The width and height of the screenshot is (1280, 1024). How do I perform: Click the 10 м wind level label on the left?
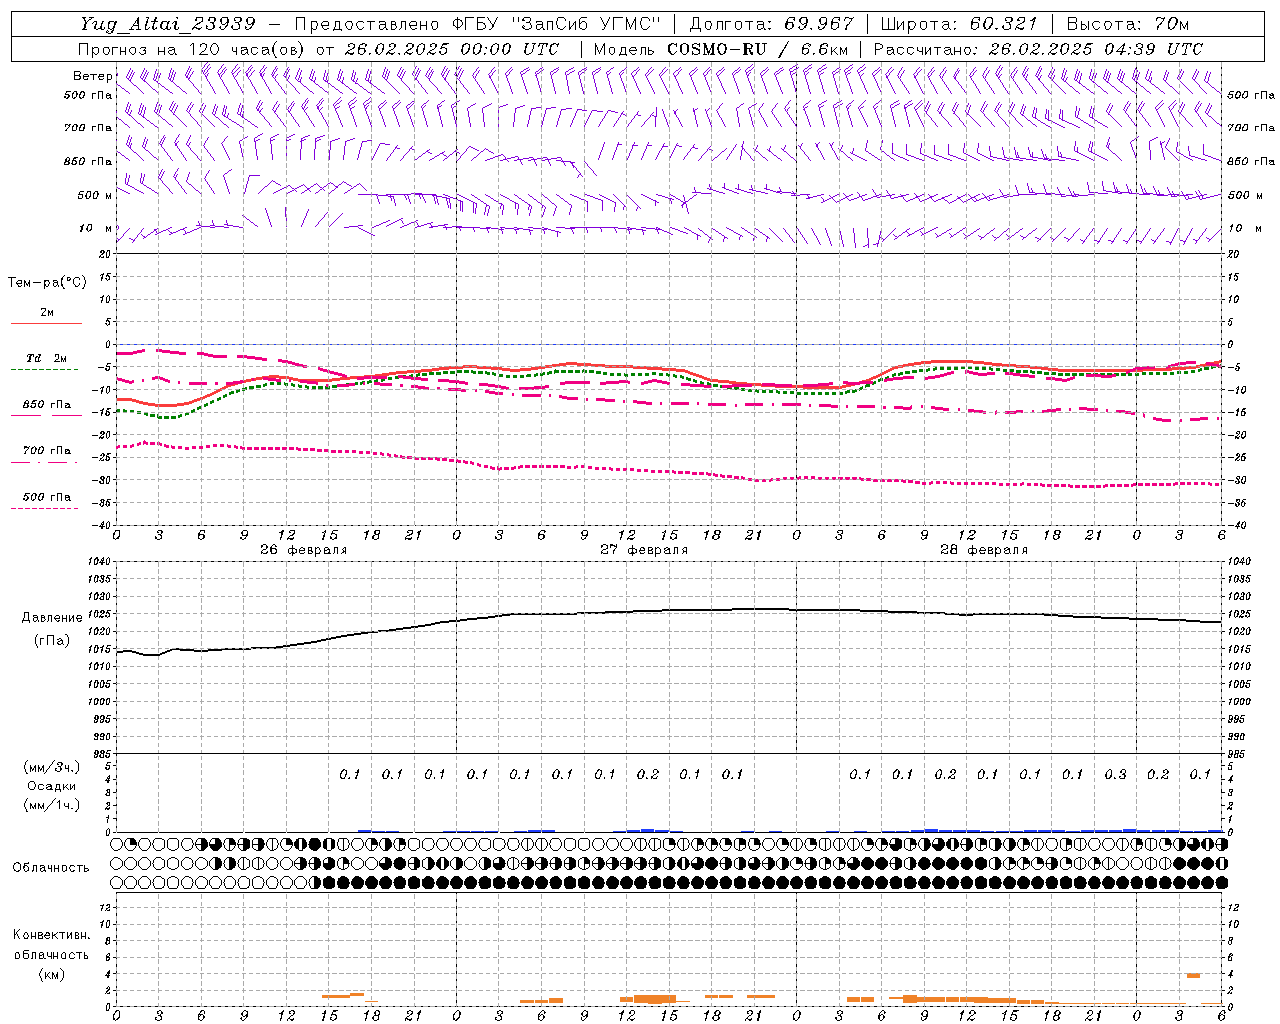[x=96, y=228]
